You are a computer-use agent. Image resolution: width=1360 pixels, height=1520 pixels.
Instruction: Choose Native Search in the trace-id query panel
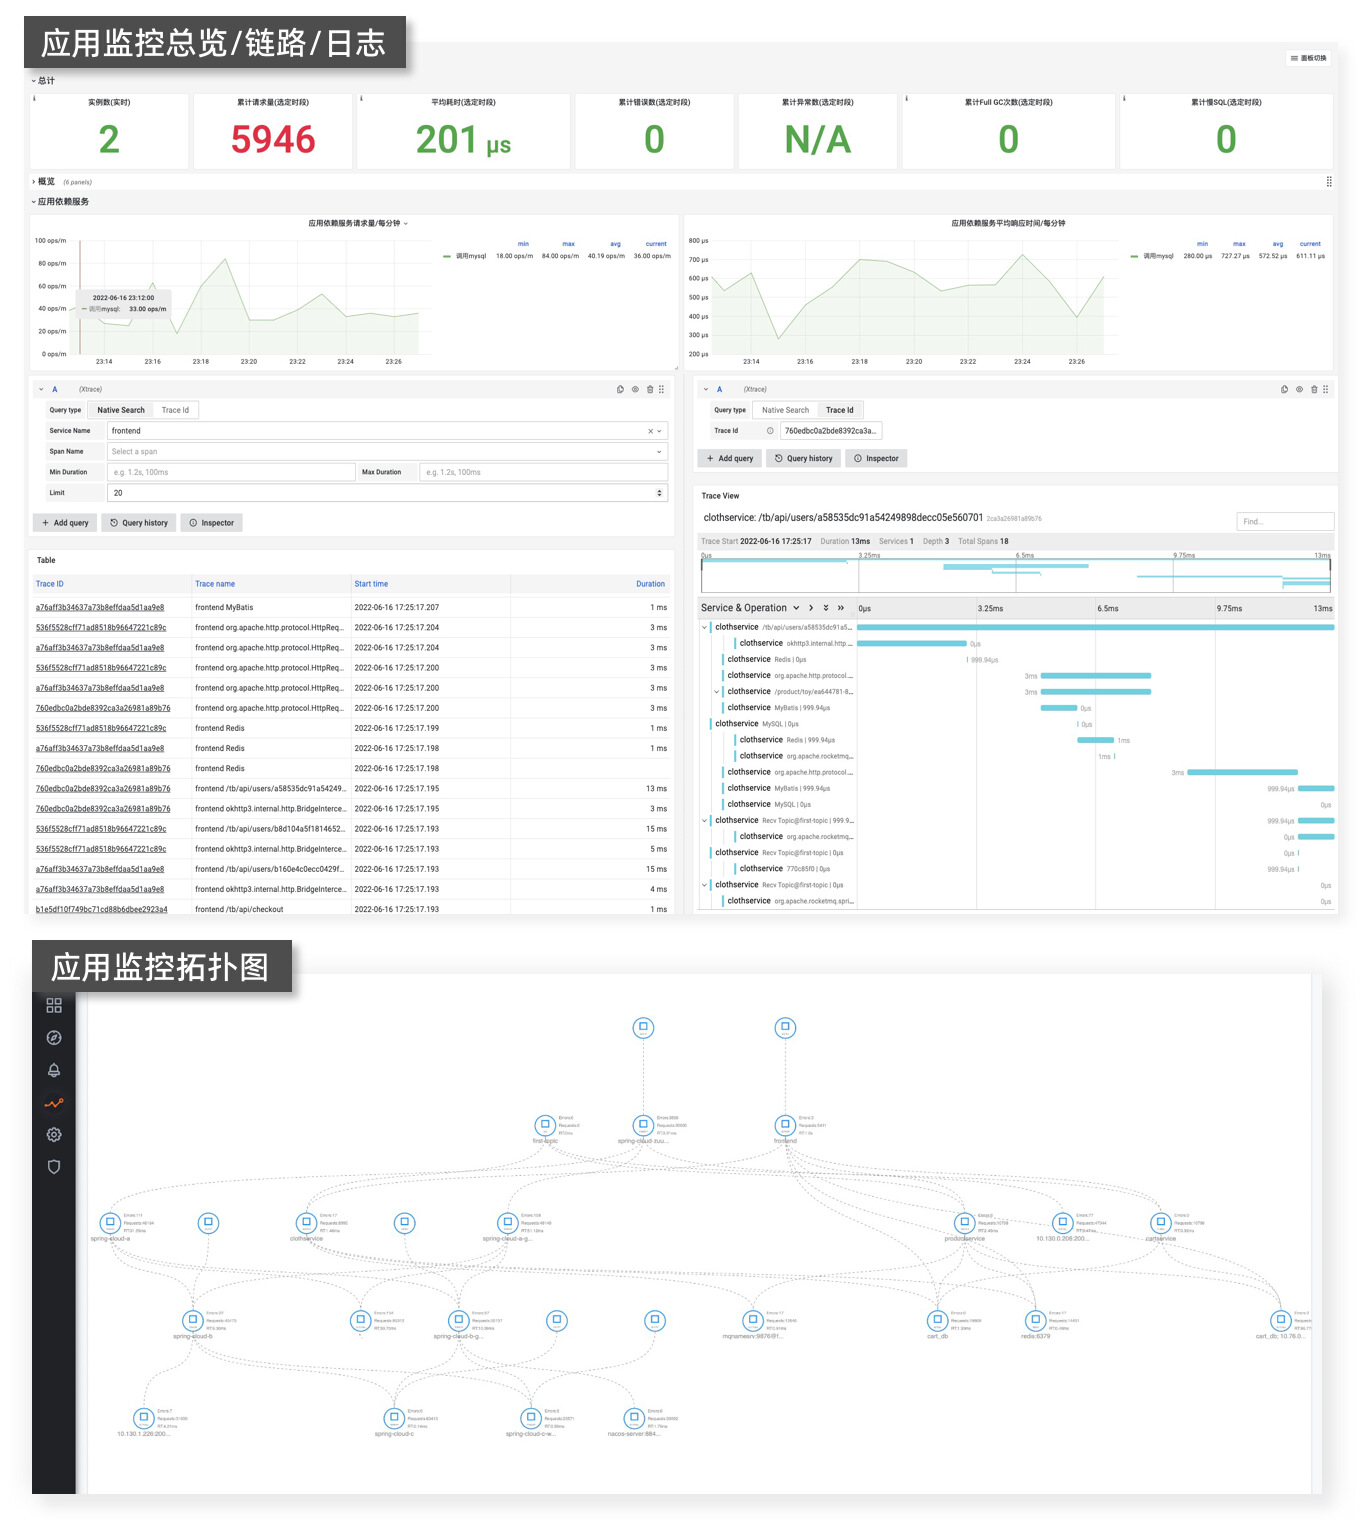(x=785, y=410)
